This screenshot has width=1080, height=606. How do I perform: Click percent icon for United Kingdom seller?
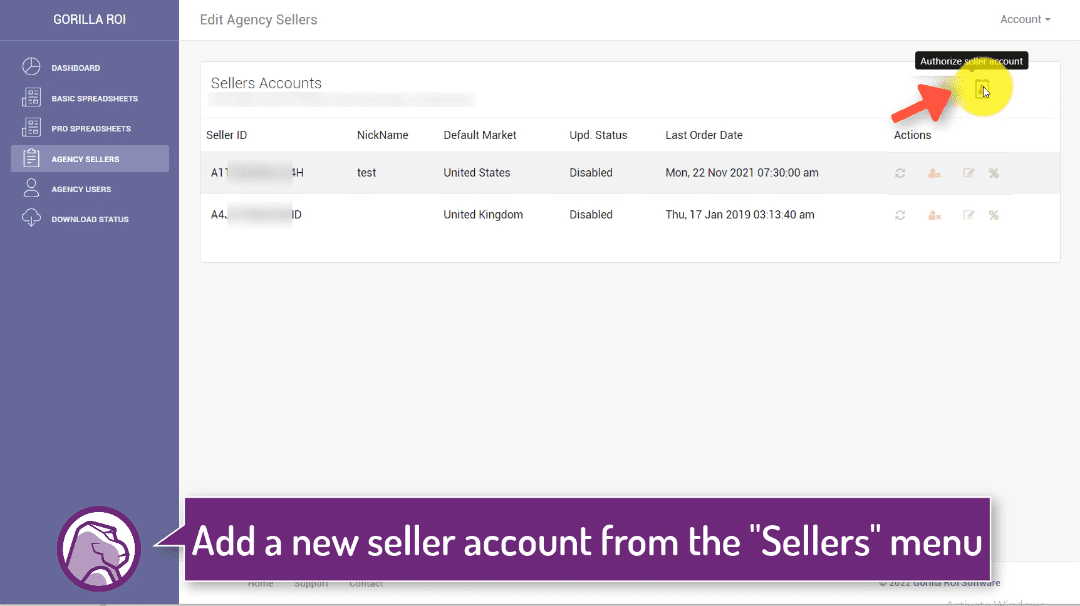pos(993,215)
